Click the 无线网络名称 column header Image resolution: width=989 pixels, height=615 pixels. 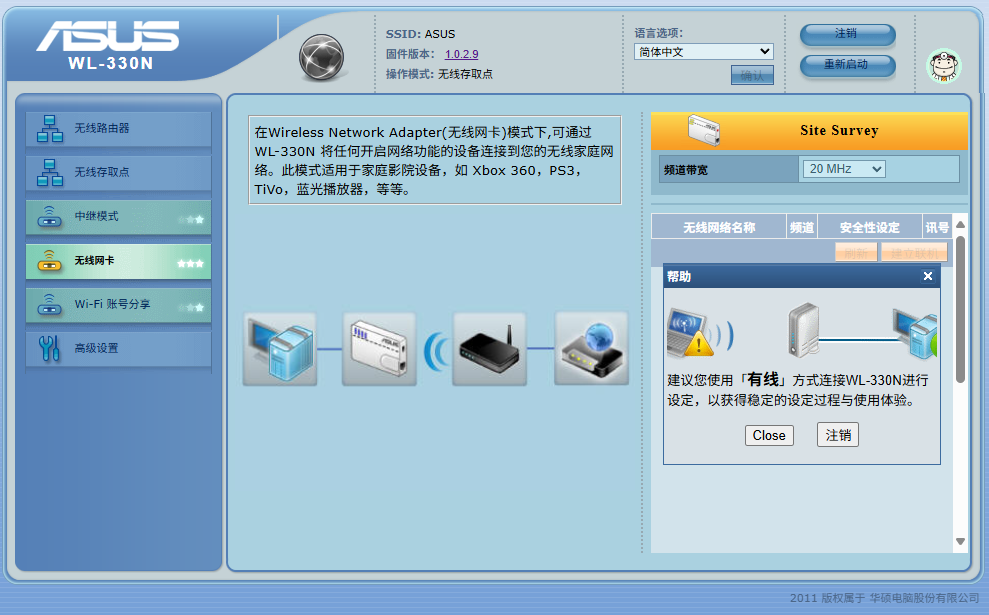coord(720,226)
